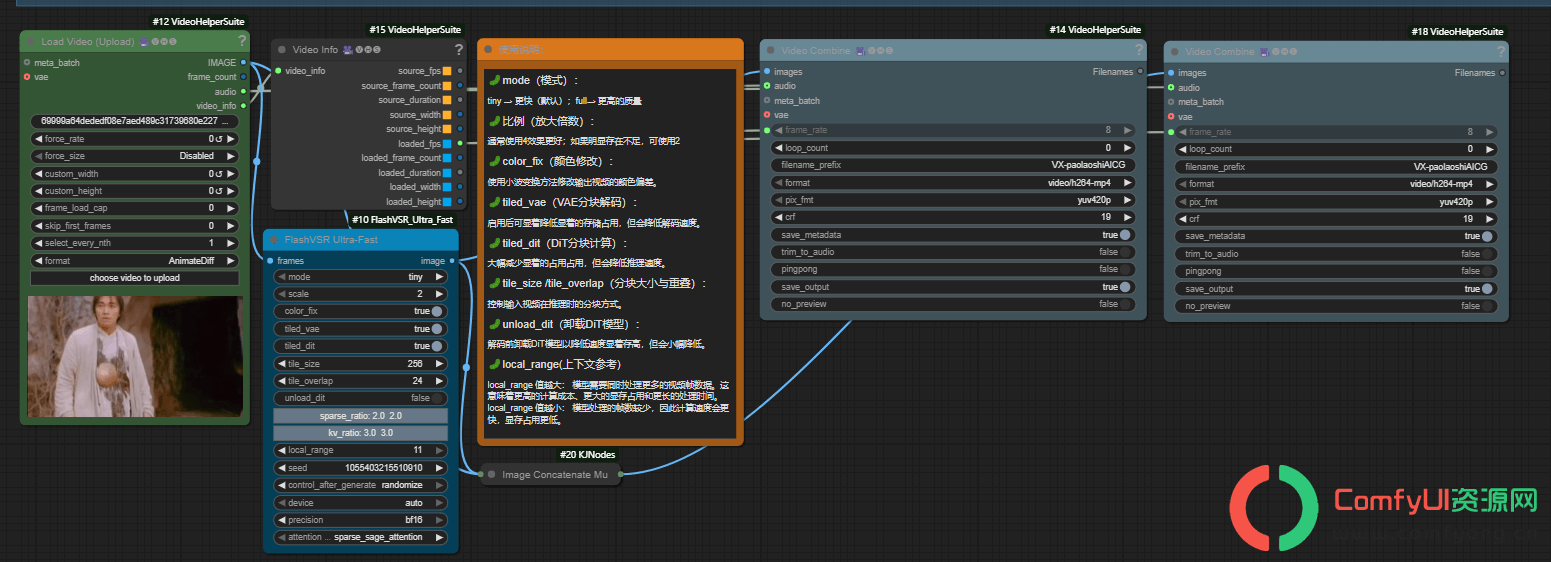The image size is (1551, 562).
Task: Open the device dropdown set to auto
Action: (x=359, y=503)
